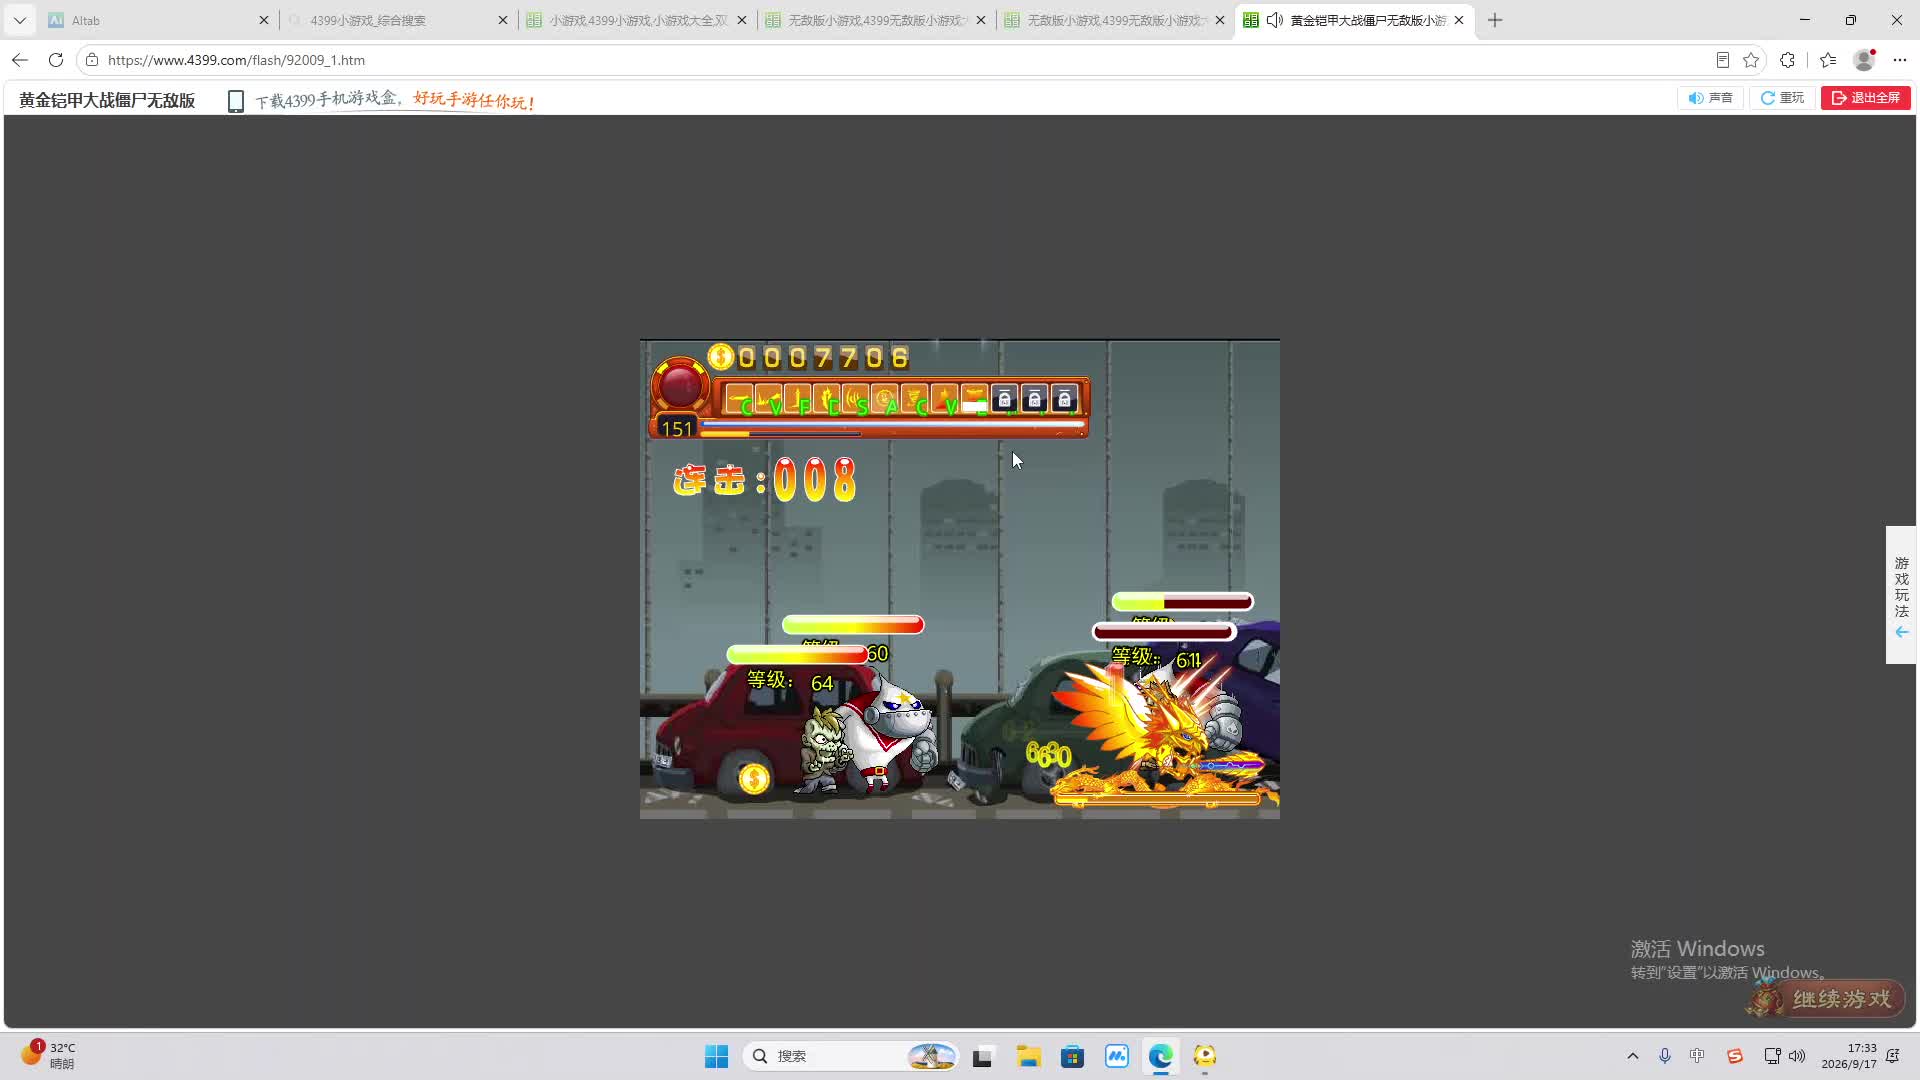This screenshot has height=1080, width=1920.
Task: View site information lock icon
Action: 92,60
